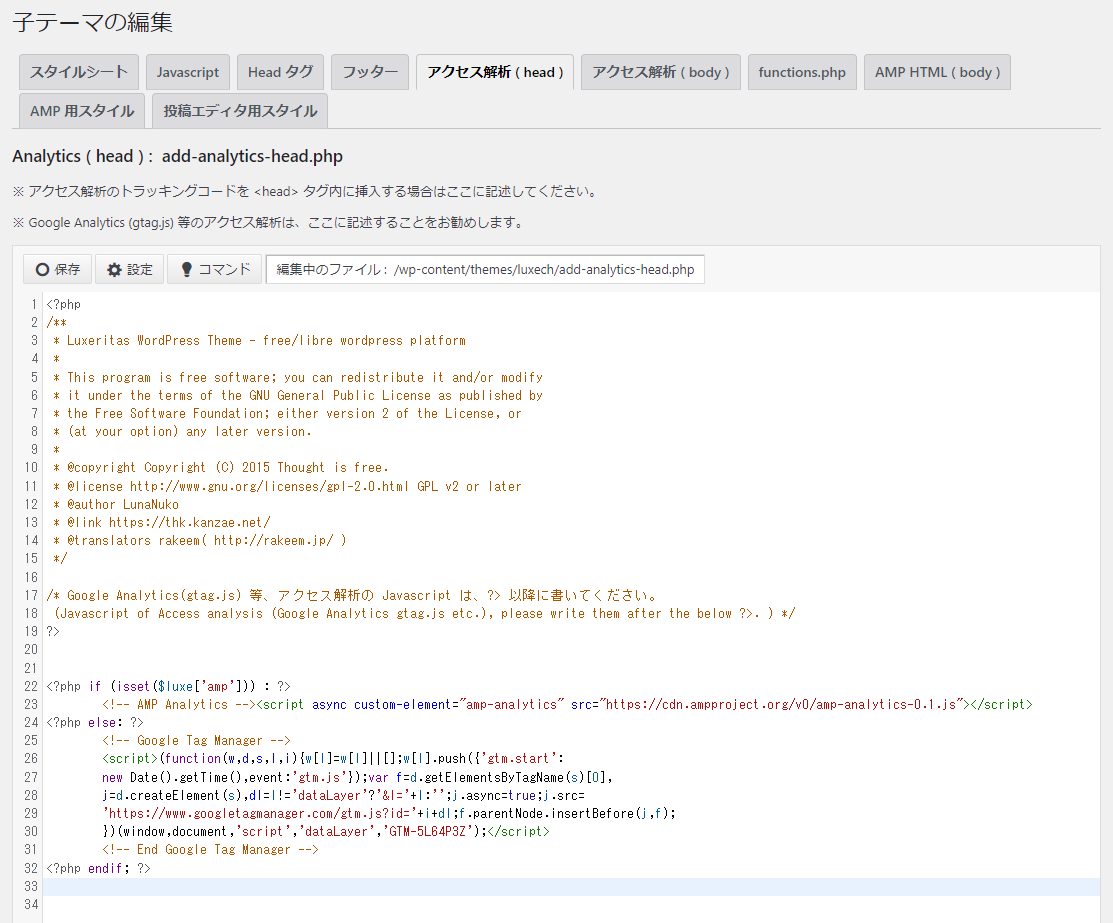Click the googletagmanager.com URL line
Viewport: 1113px width, 923px height.
[389, 813]
